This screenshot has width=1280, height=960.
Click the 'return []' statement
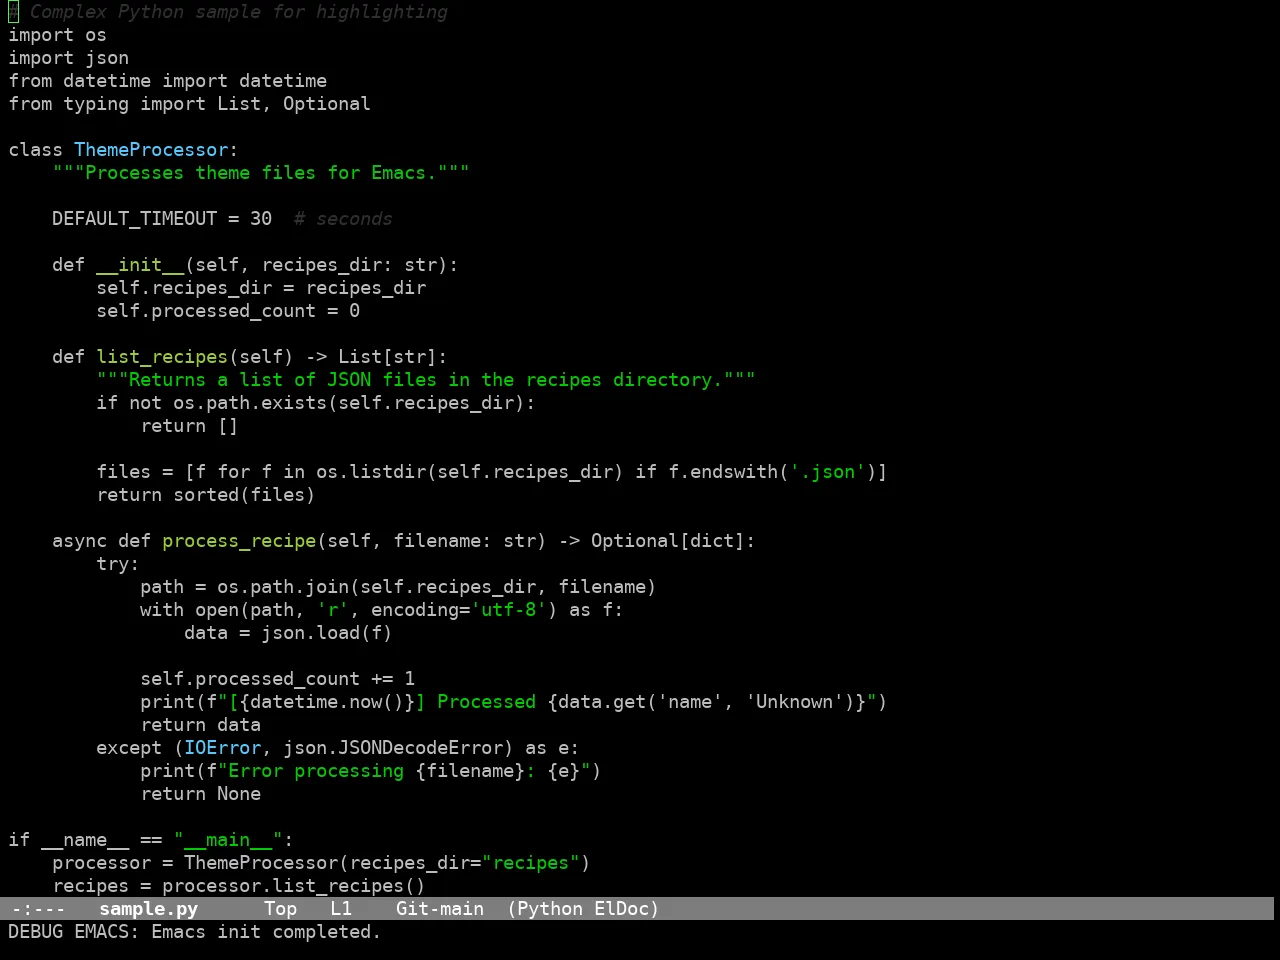[x=189, y=426]
